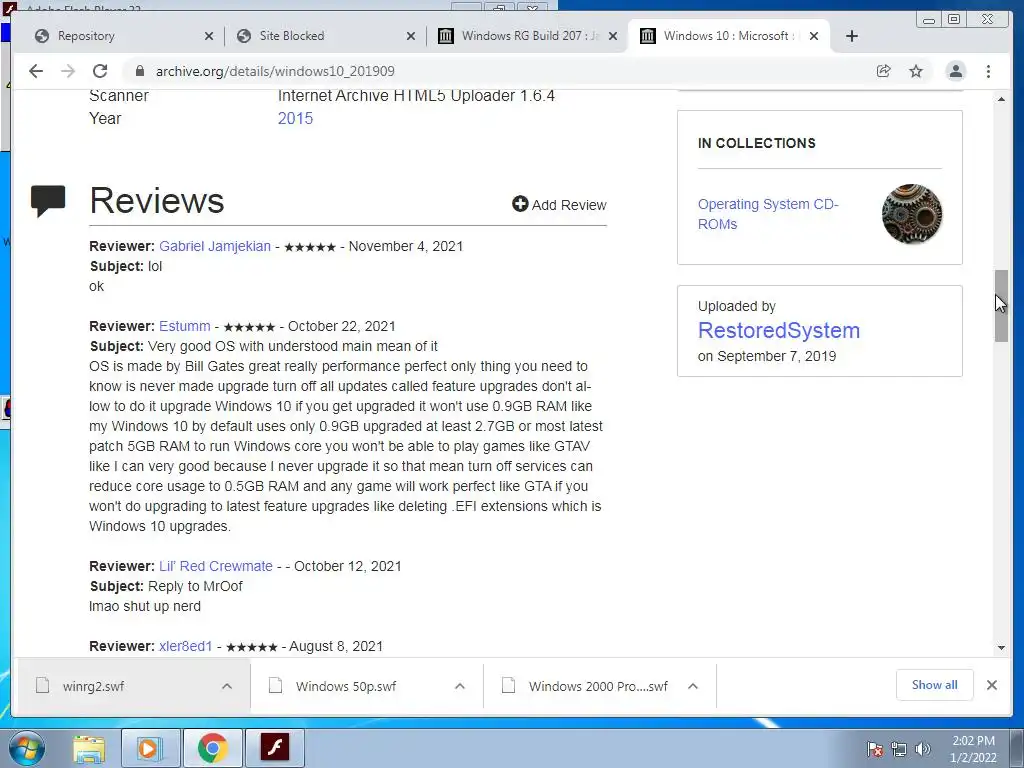The height and width of the screenshot is (768, 1024).
Task: Close the Repository tab
Action: (209, 36)
